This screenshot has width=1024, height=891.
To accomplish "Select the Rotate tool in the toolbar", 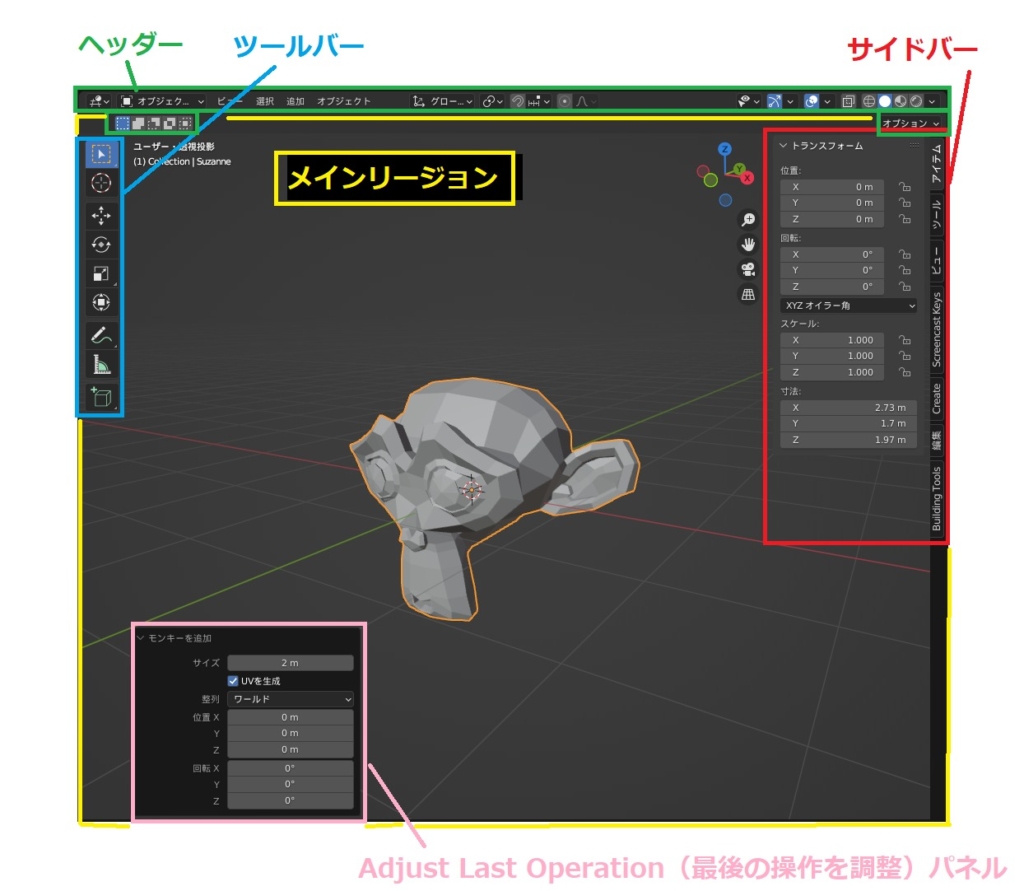I will click(x=100, y=244).
